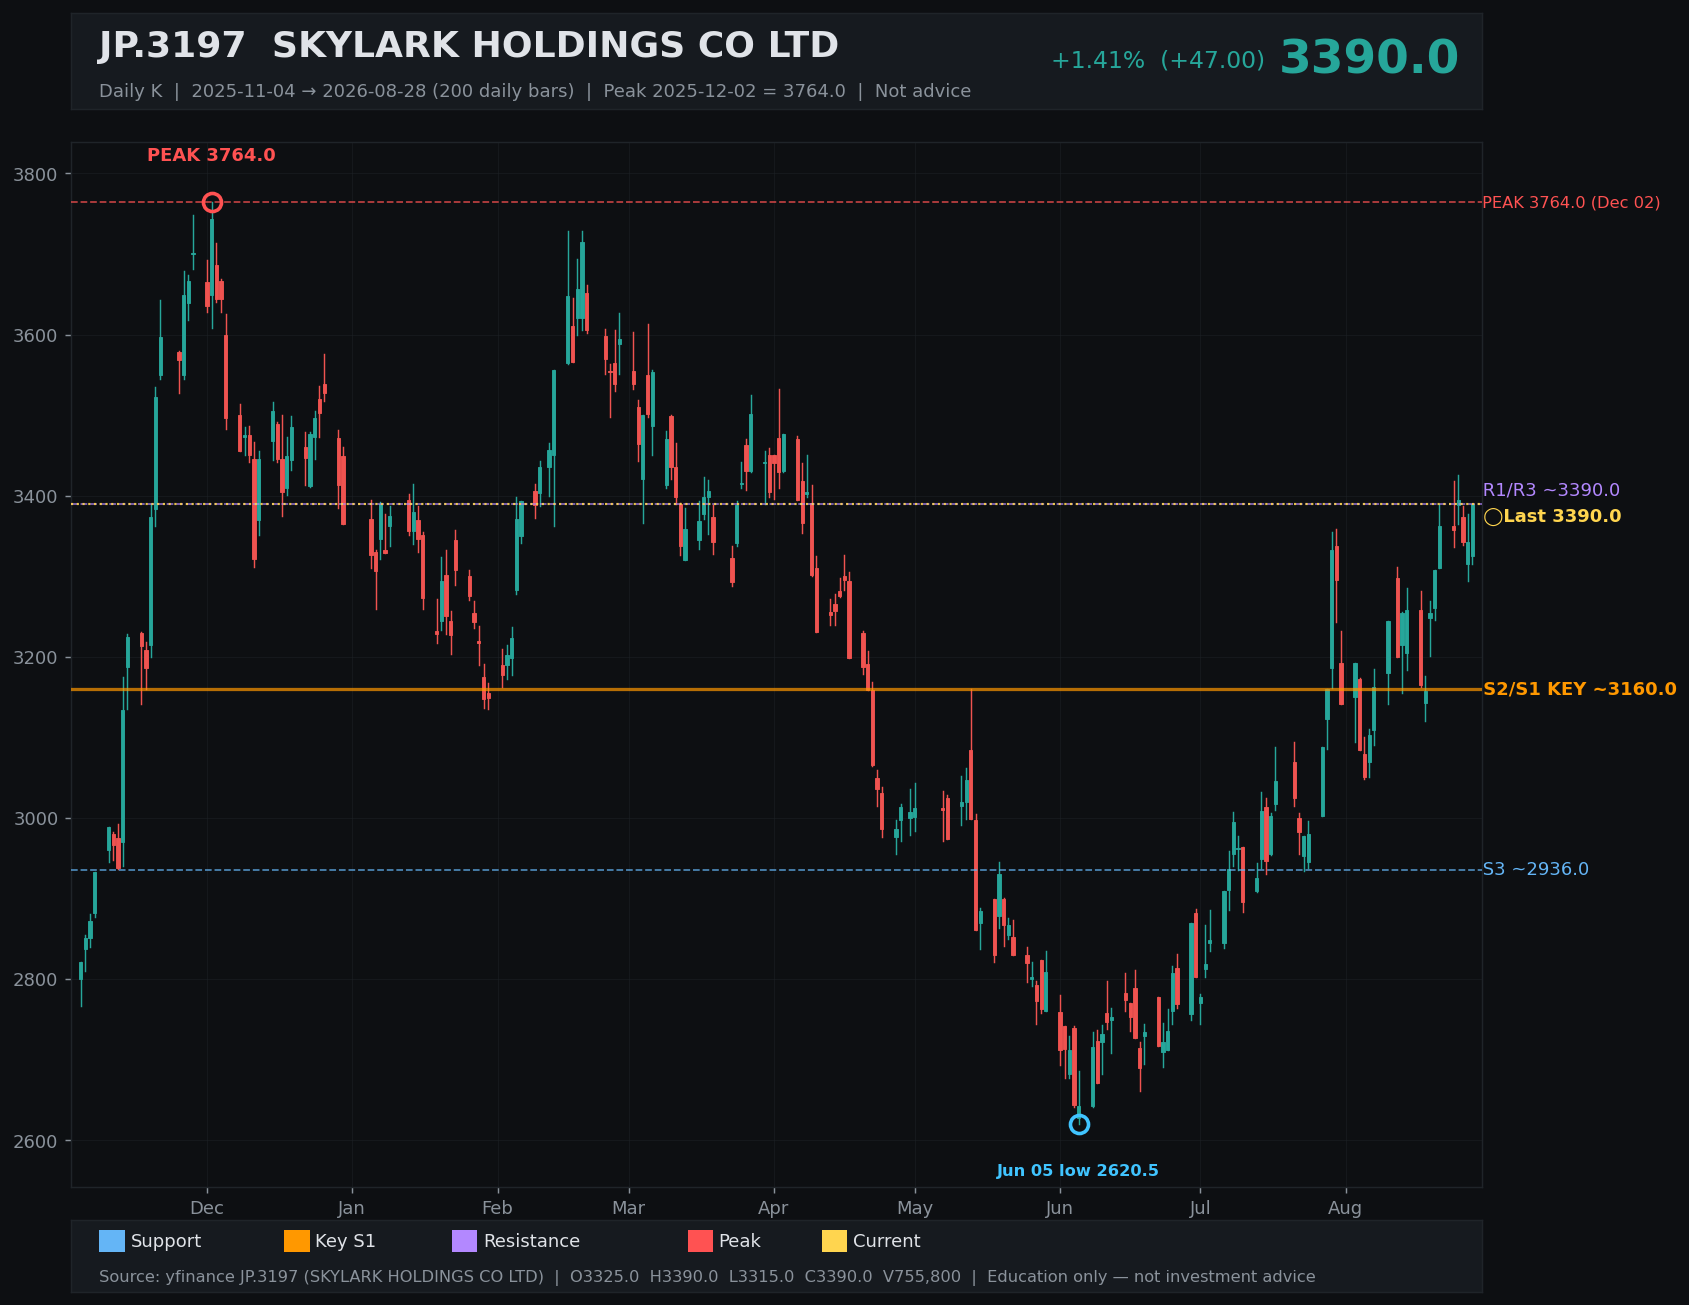Click the 'JP.3197 SKYLARK HOLDINGS CO LTD' title

pyautogui.click(x=469, y=46)
